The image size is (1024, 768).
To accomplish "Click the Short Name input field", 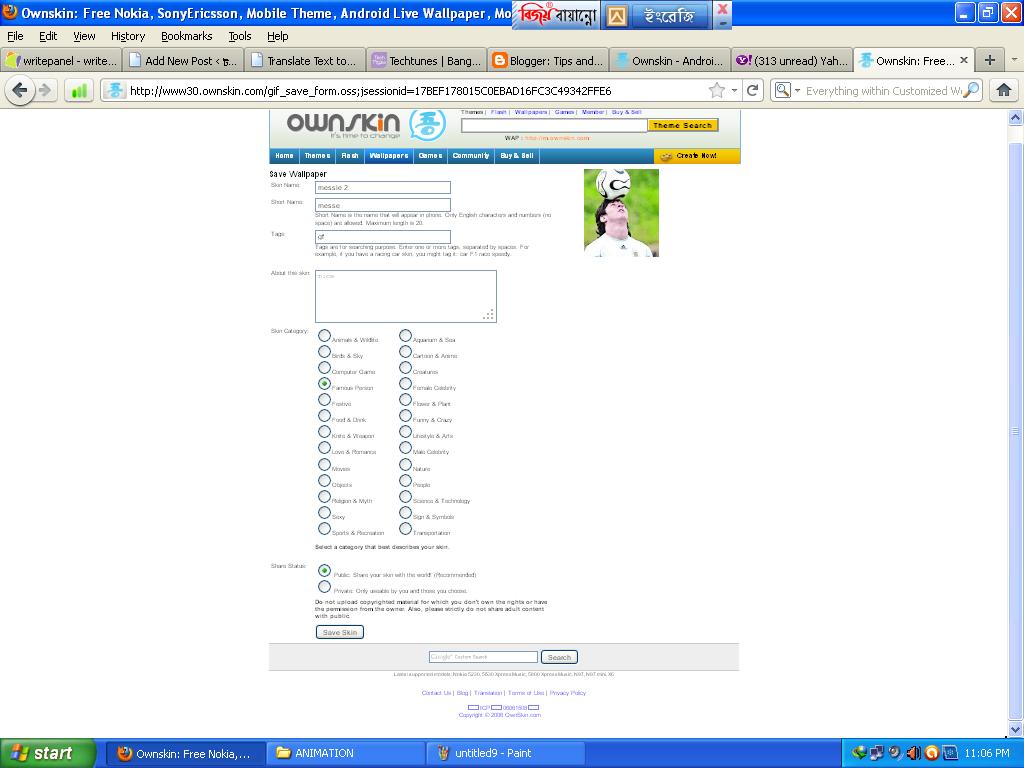I will (x=383, y=205).
